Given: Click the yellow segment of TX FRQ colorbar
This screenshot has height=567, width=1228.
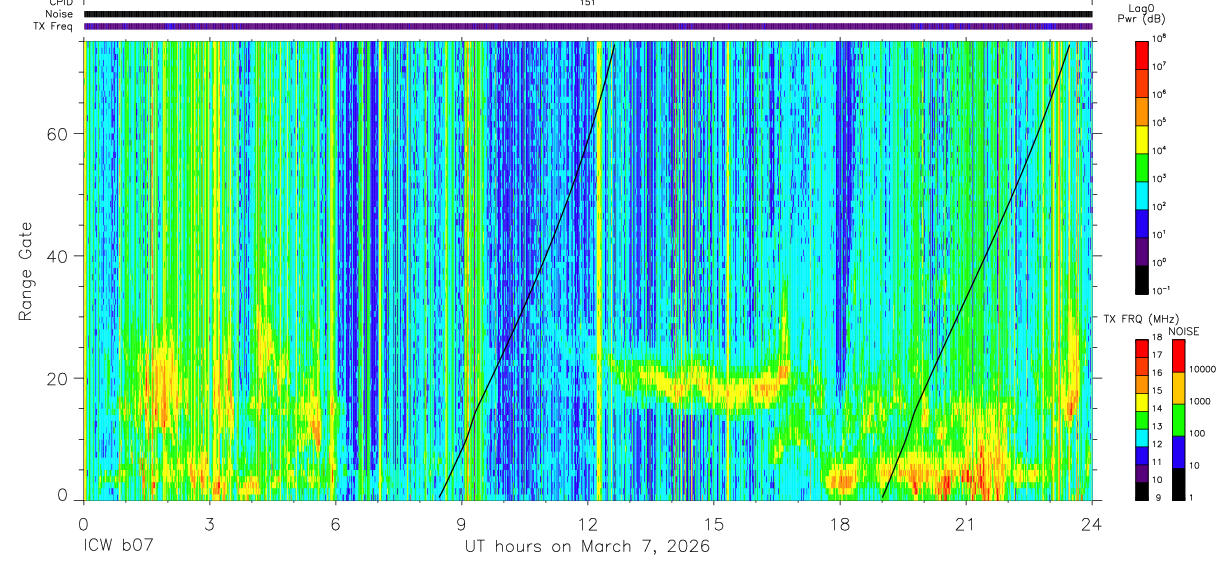Looking at the screenshot, I should 1142,402.
